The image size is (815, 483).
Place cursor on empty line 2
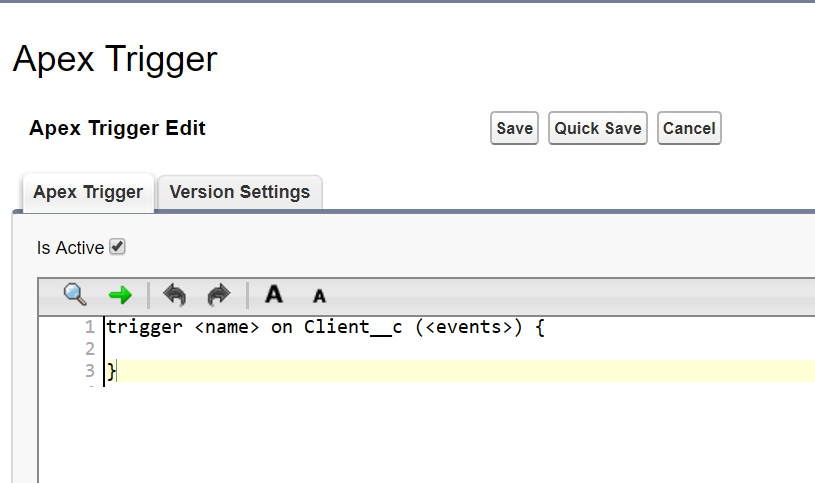pyautogui.click(x=300, y=349)
